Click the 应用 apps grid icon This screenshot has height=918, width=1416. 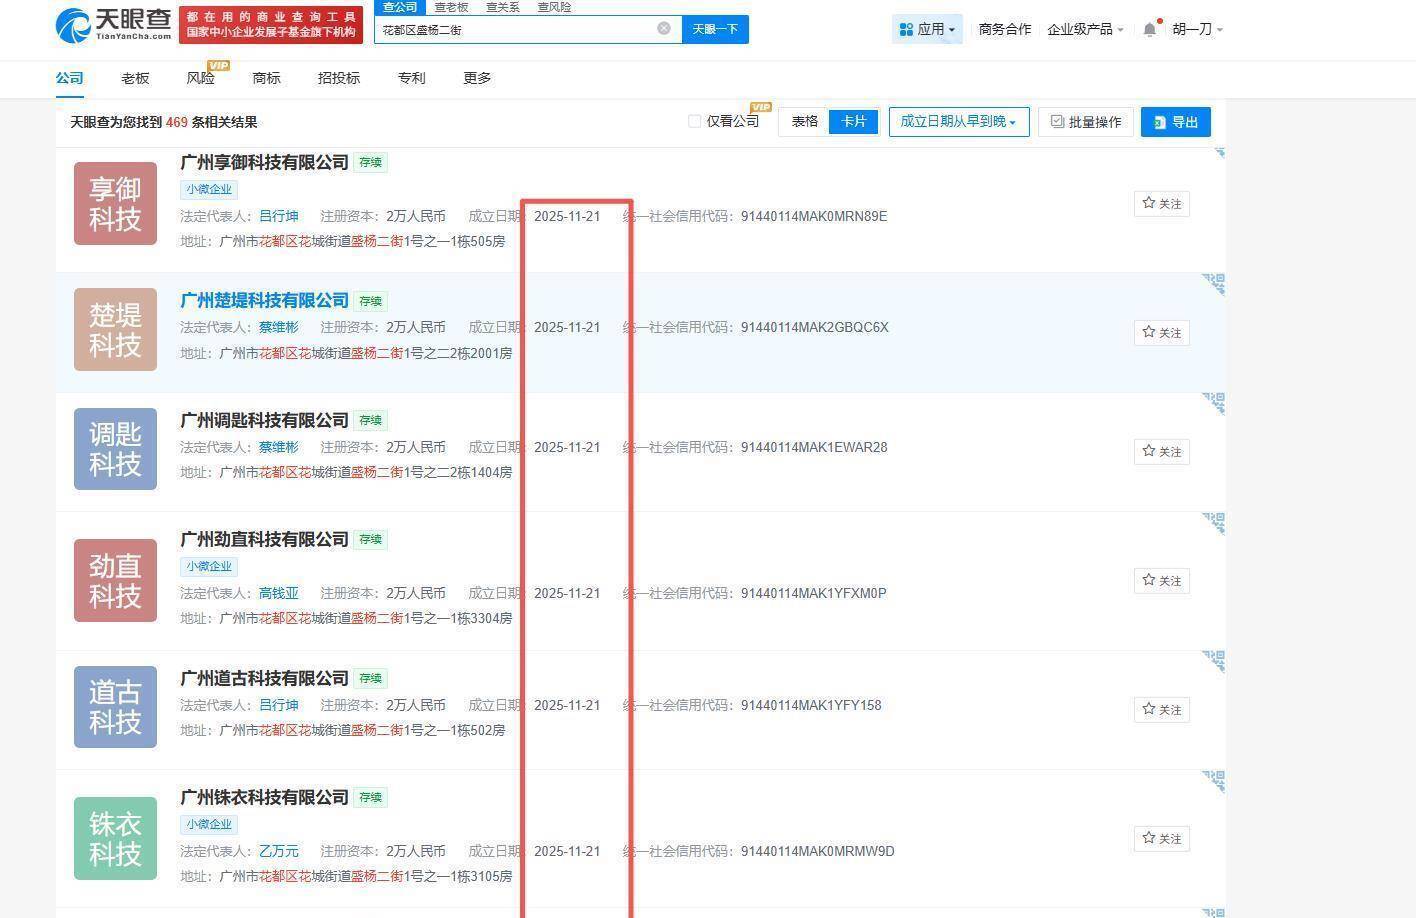pyautogui.click(x=904, y=29)
